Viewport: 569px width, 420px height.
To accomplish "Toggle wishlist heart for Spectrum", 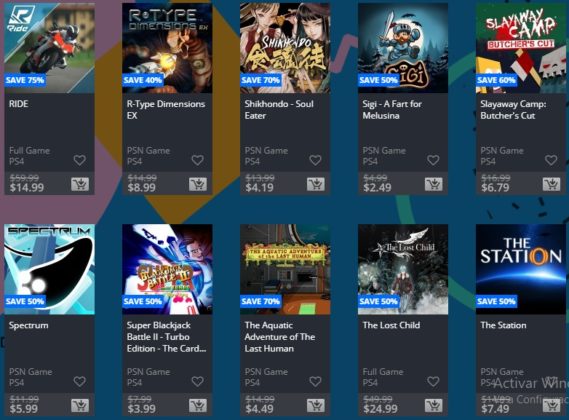I will [x=80, y=381].
